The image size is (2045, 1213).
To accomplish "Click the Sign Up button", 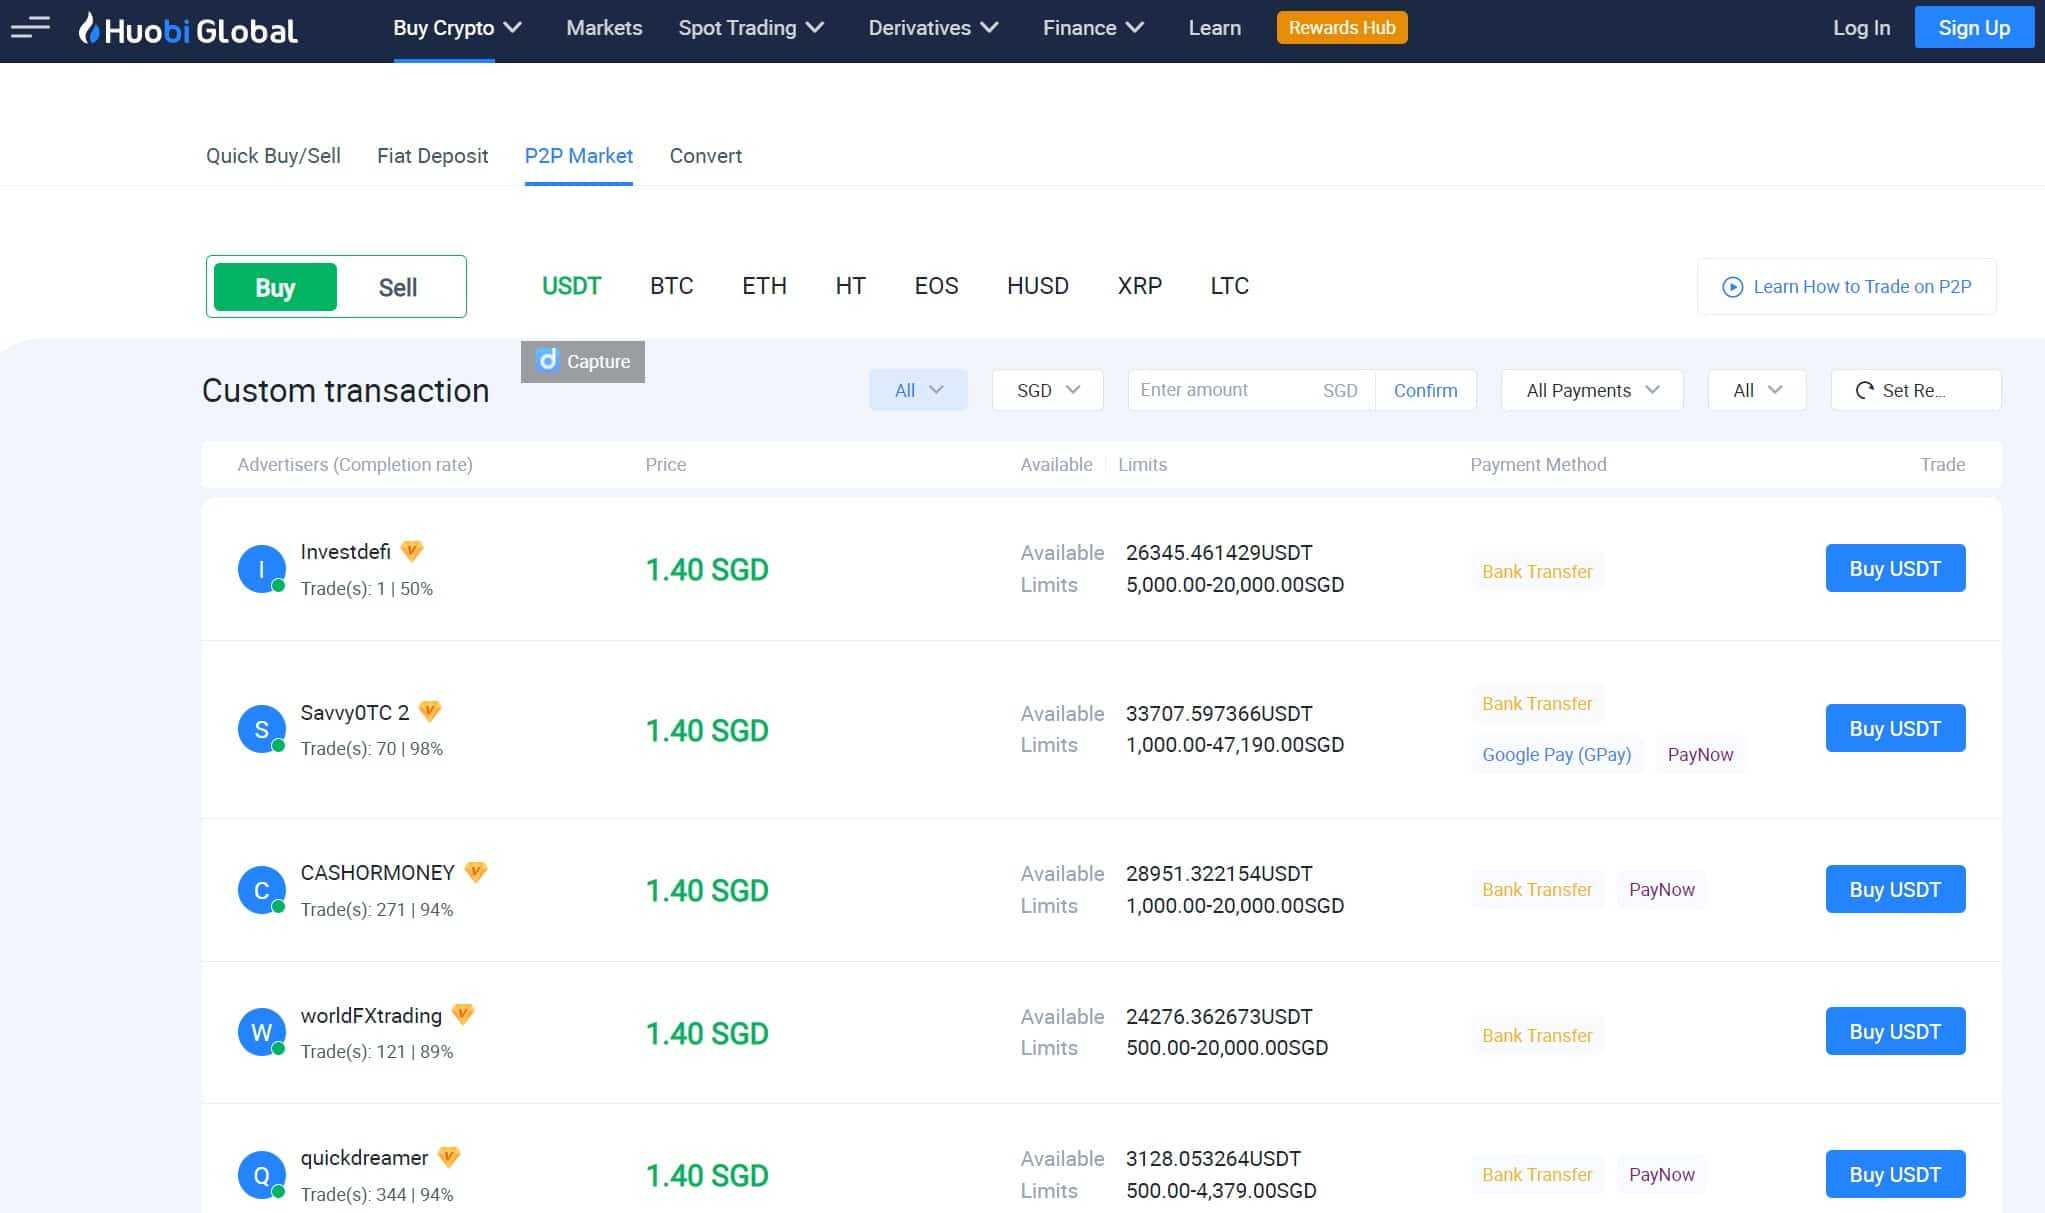I will pyautogui.click(x=1973, y=27).
